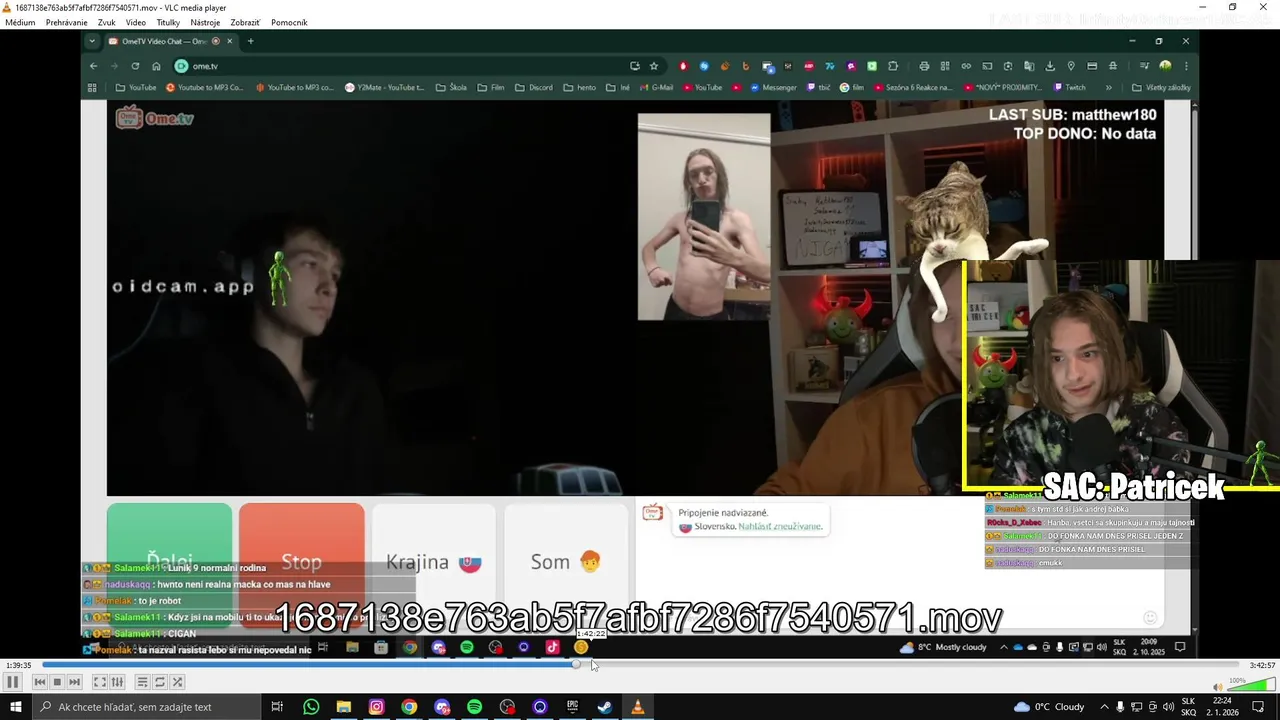Open clock showing 22:24 in tray
This screenshot has height=720, width=1280.
(x=1224, y=707)
